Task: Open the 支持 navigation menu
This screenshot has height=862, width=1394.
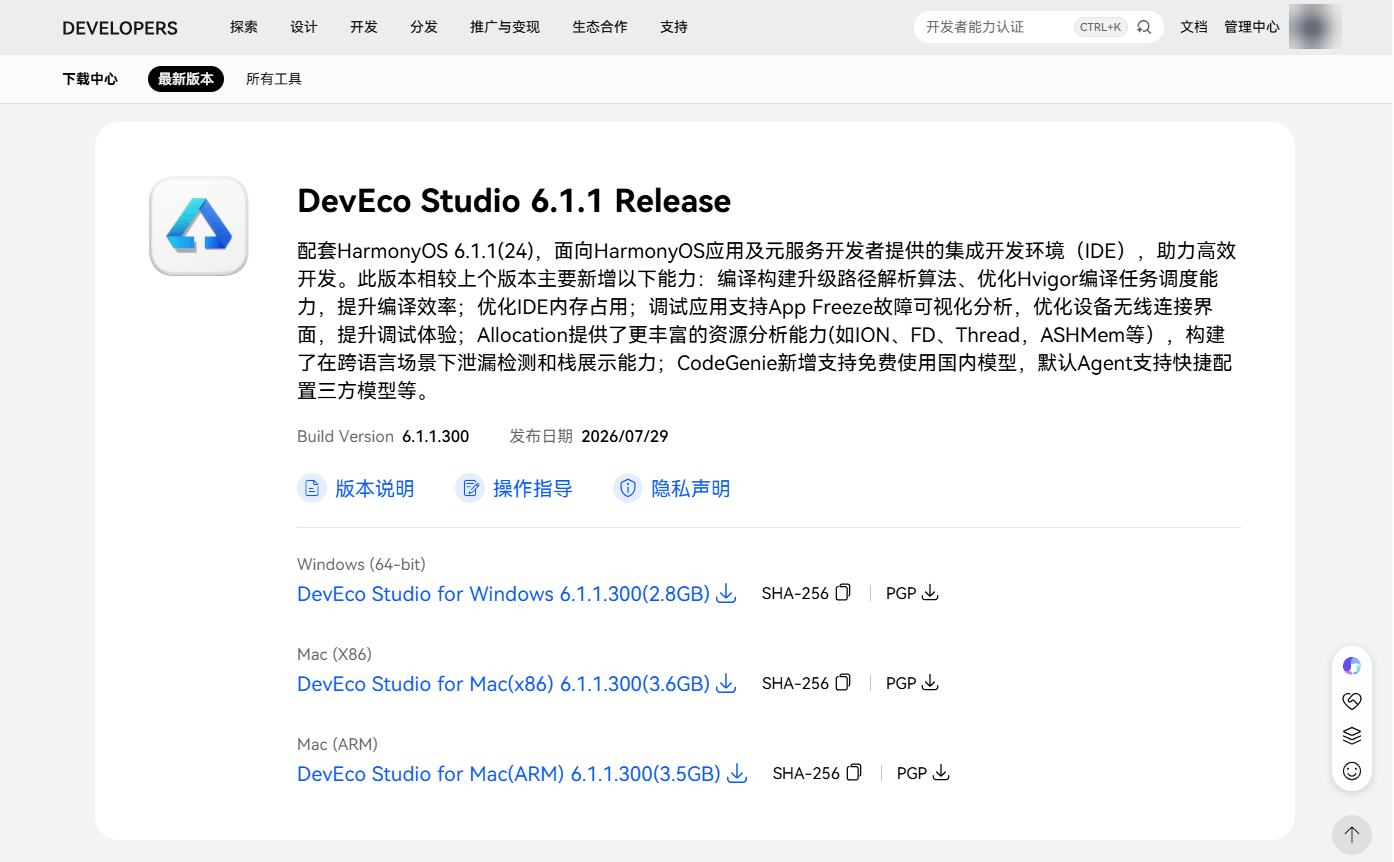Action: [674, 27]
